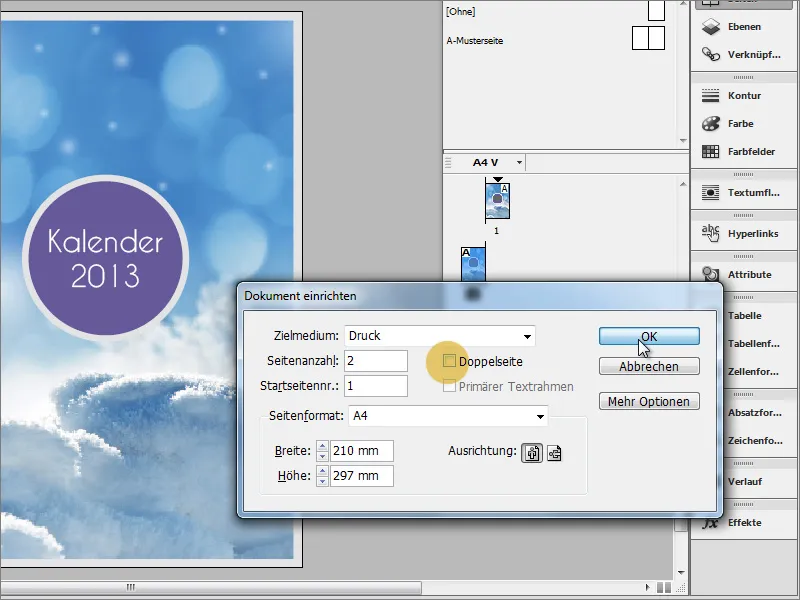Select the A-Musterseite label
800x600 pixels.
pyautogui.click(x=474, y=40)
